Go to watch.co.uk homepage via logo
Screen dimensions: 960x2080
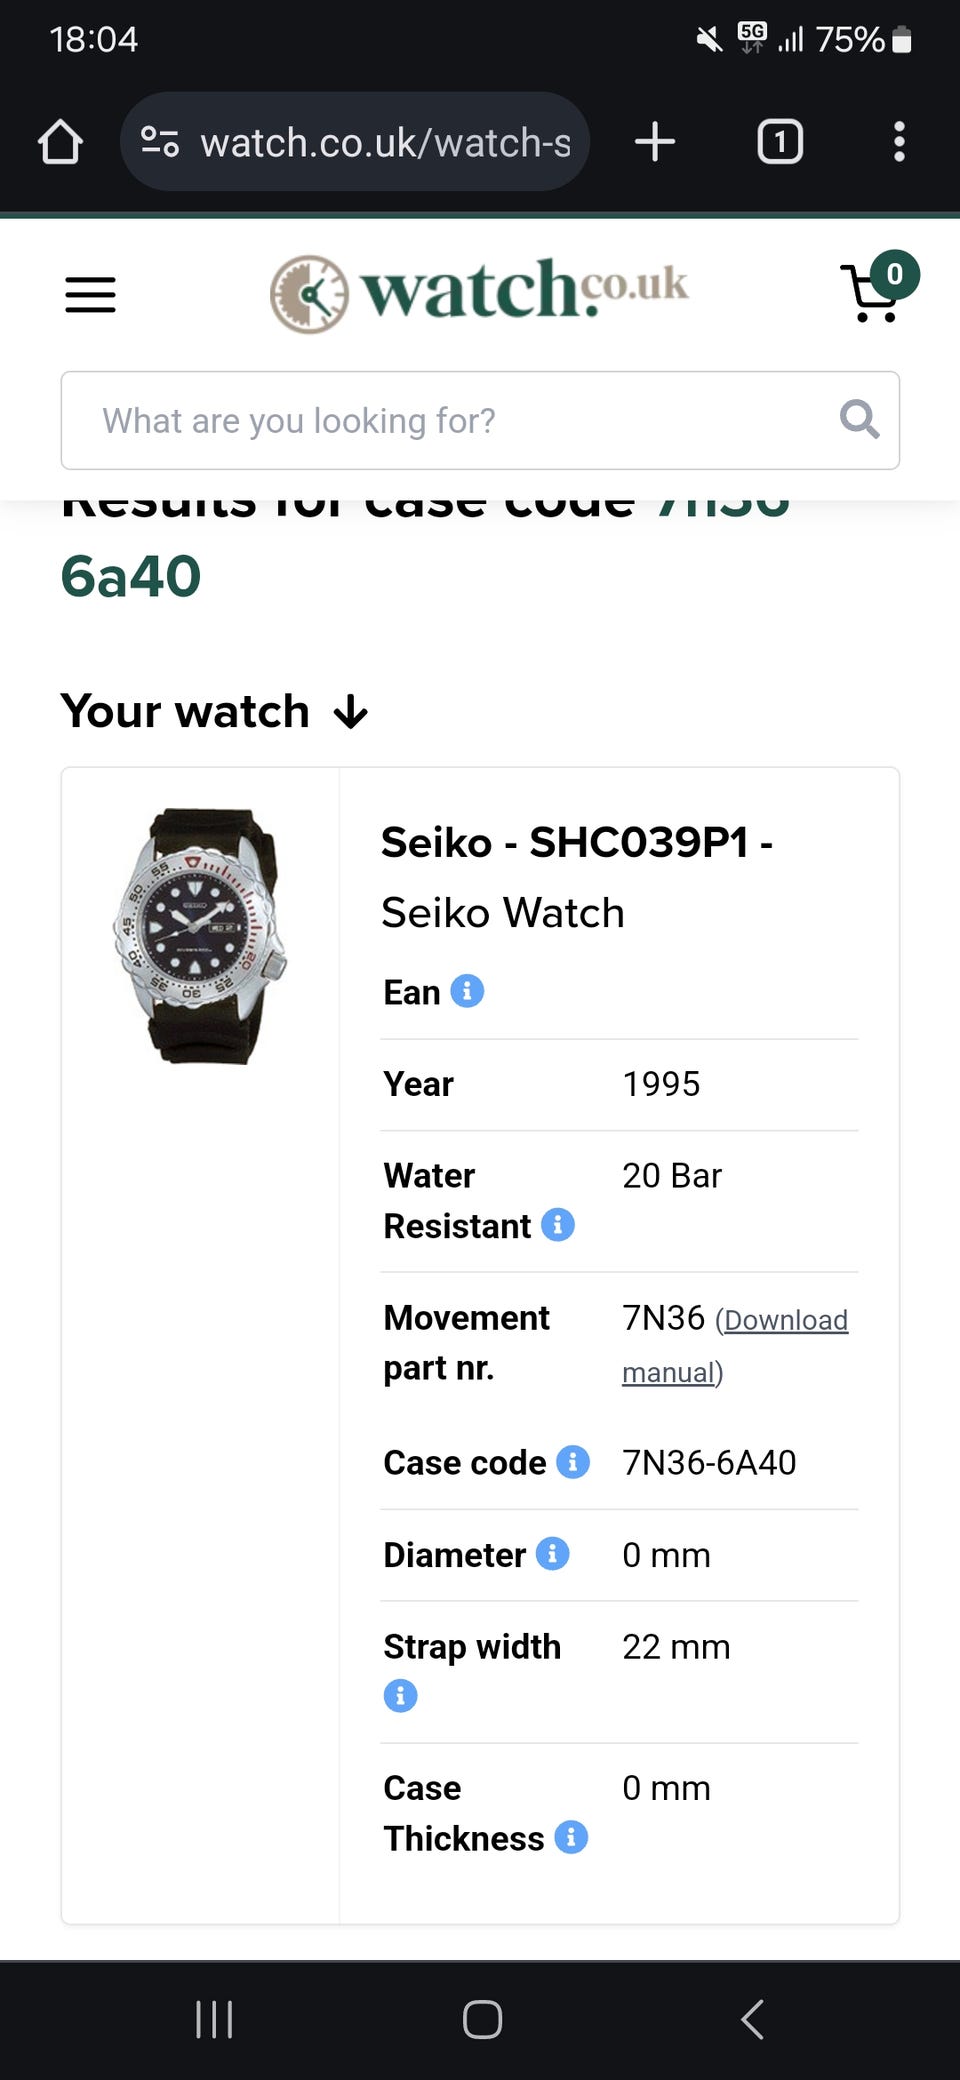[x=479, y=292]
